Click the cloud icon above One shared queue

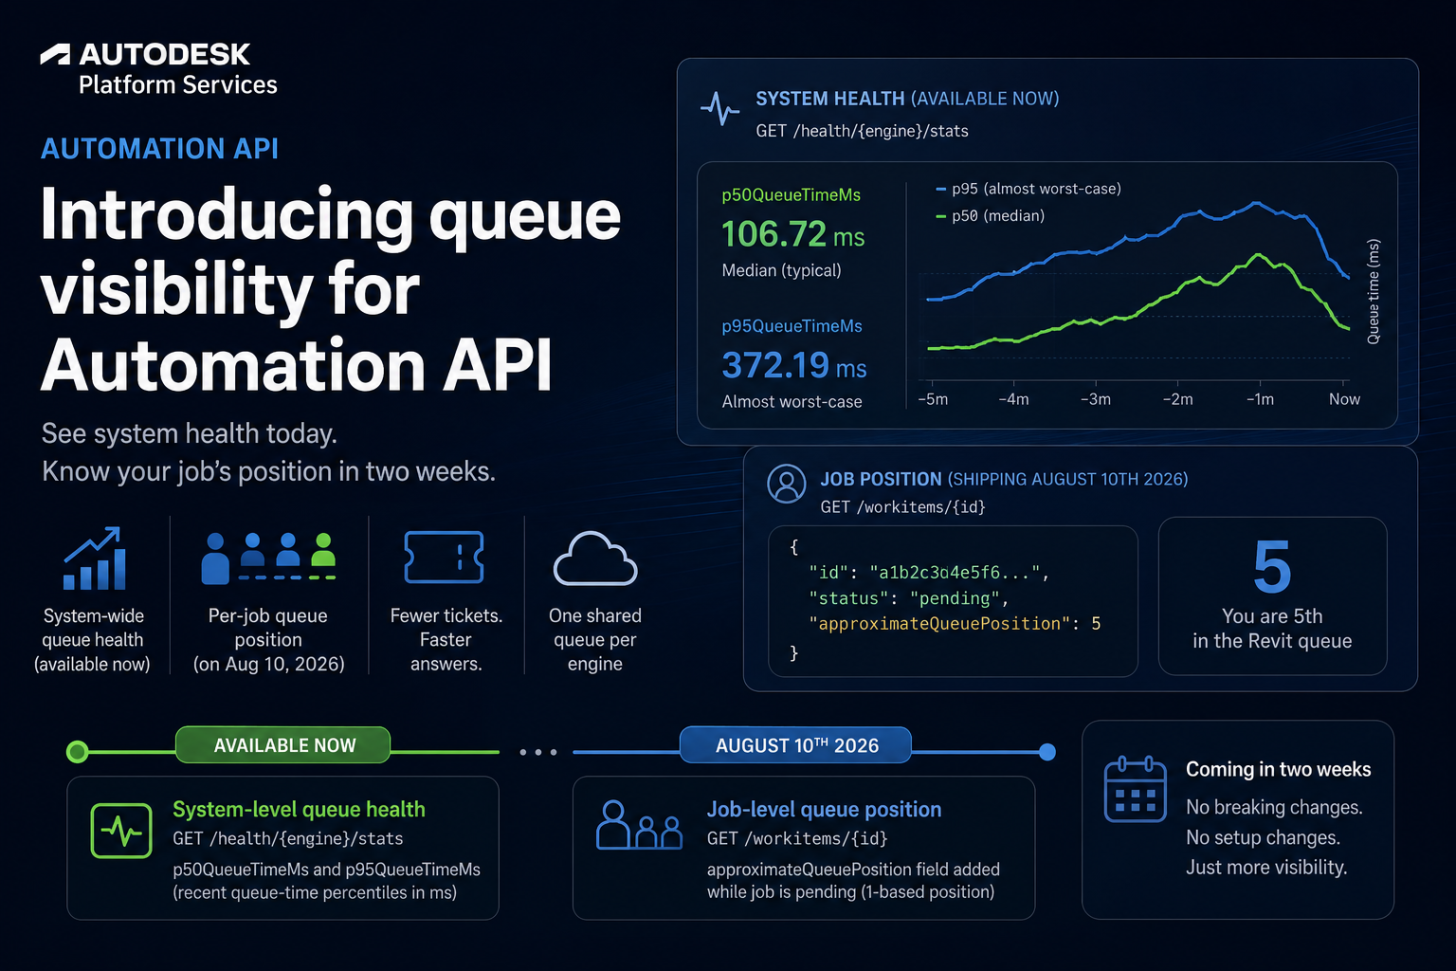click(x=595, y=559)
